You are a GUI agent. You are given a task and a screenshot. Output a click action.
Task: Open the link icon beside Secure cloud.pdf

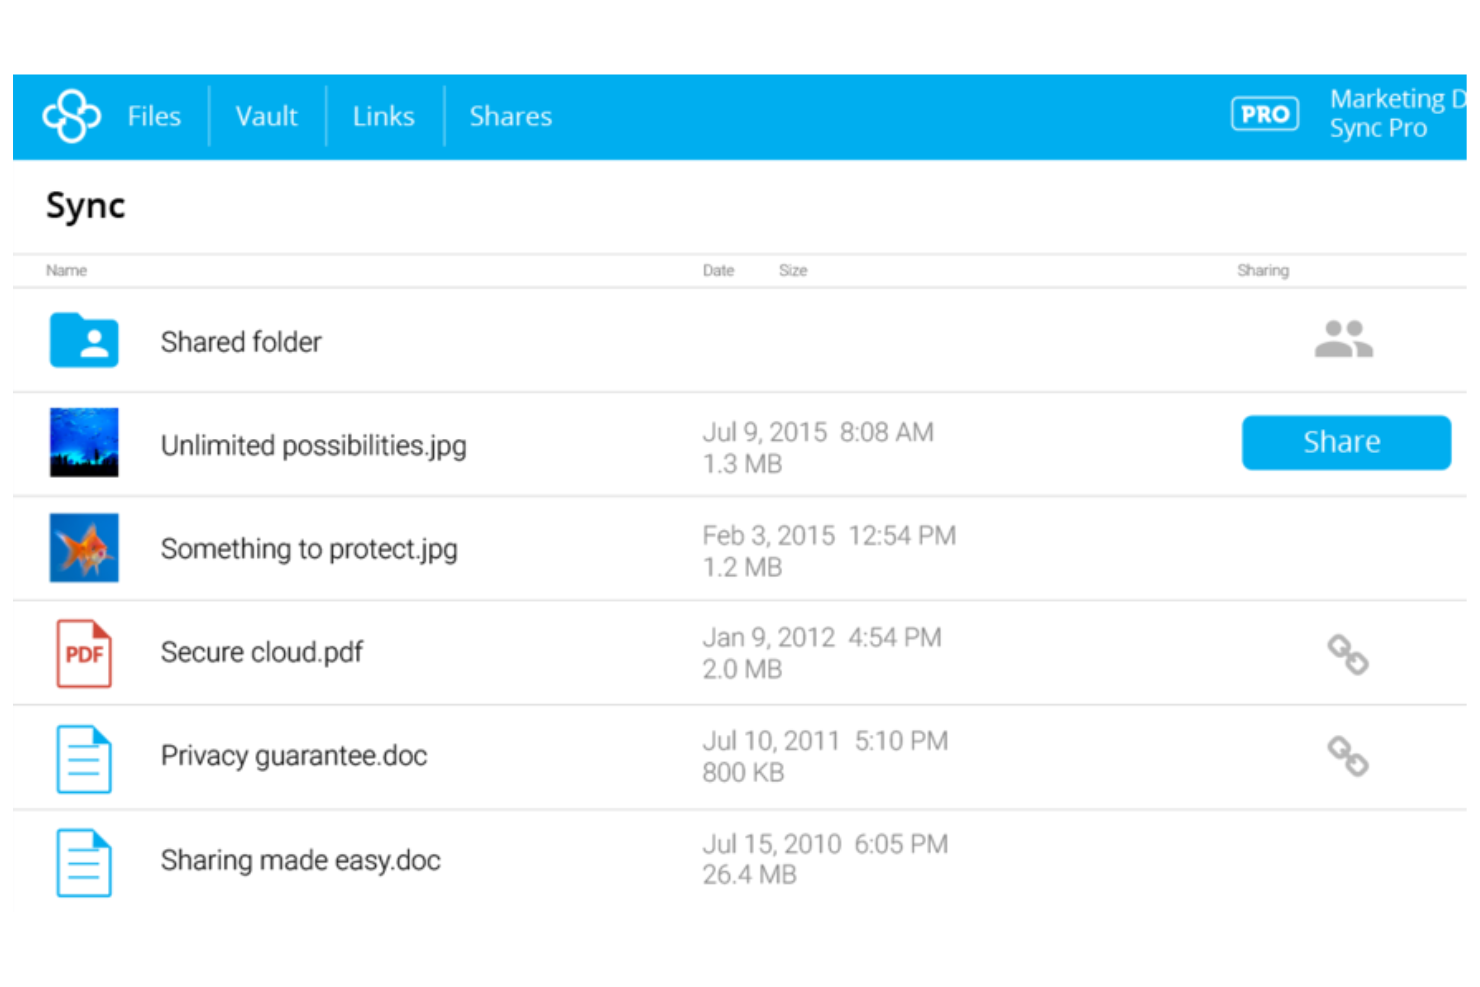point(1348,655)
